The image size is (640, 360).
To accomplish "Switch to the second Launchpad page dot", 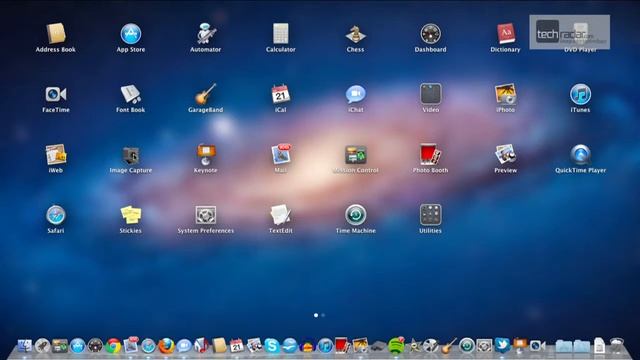I will point(323,315).
